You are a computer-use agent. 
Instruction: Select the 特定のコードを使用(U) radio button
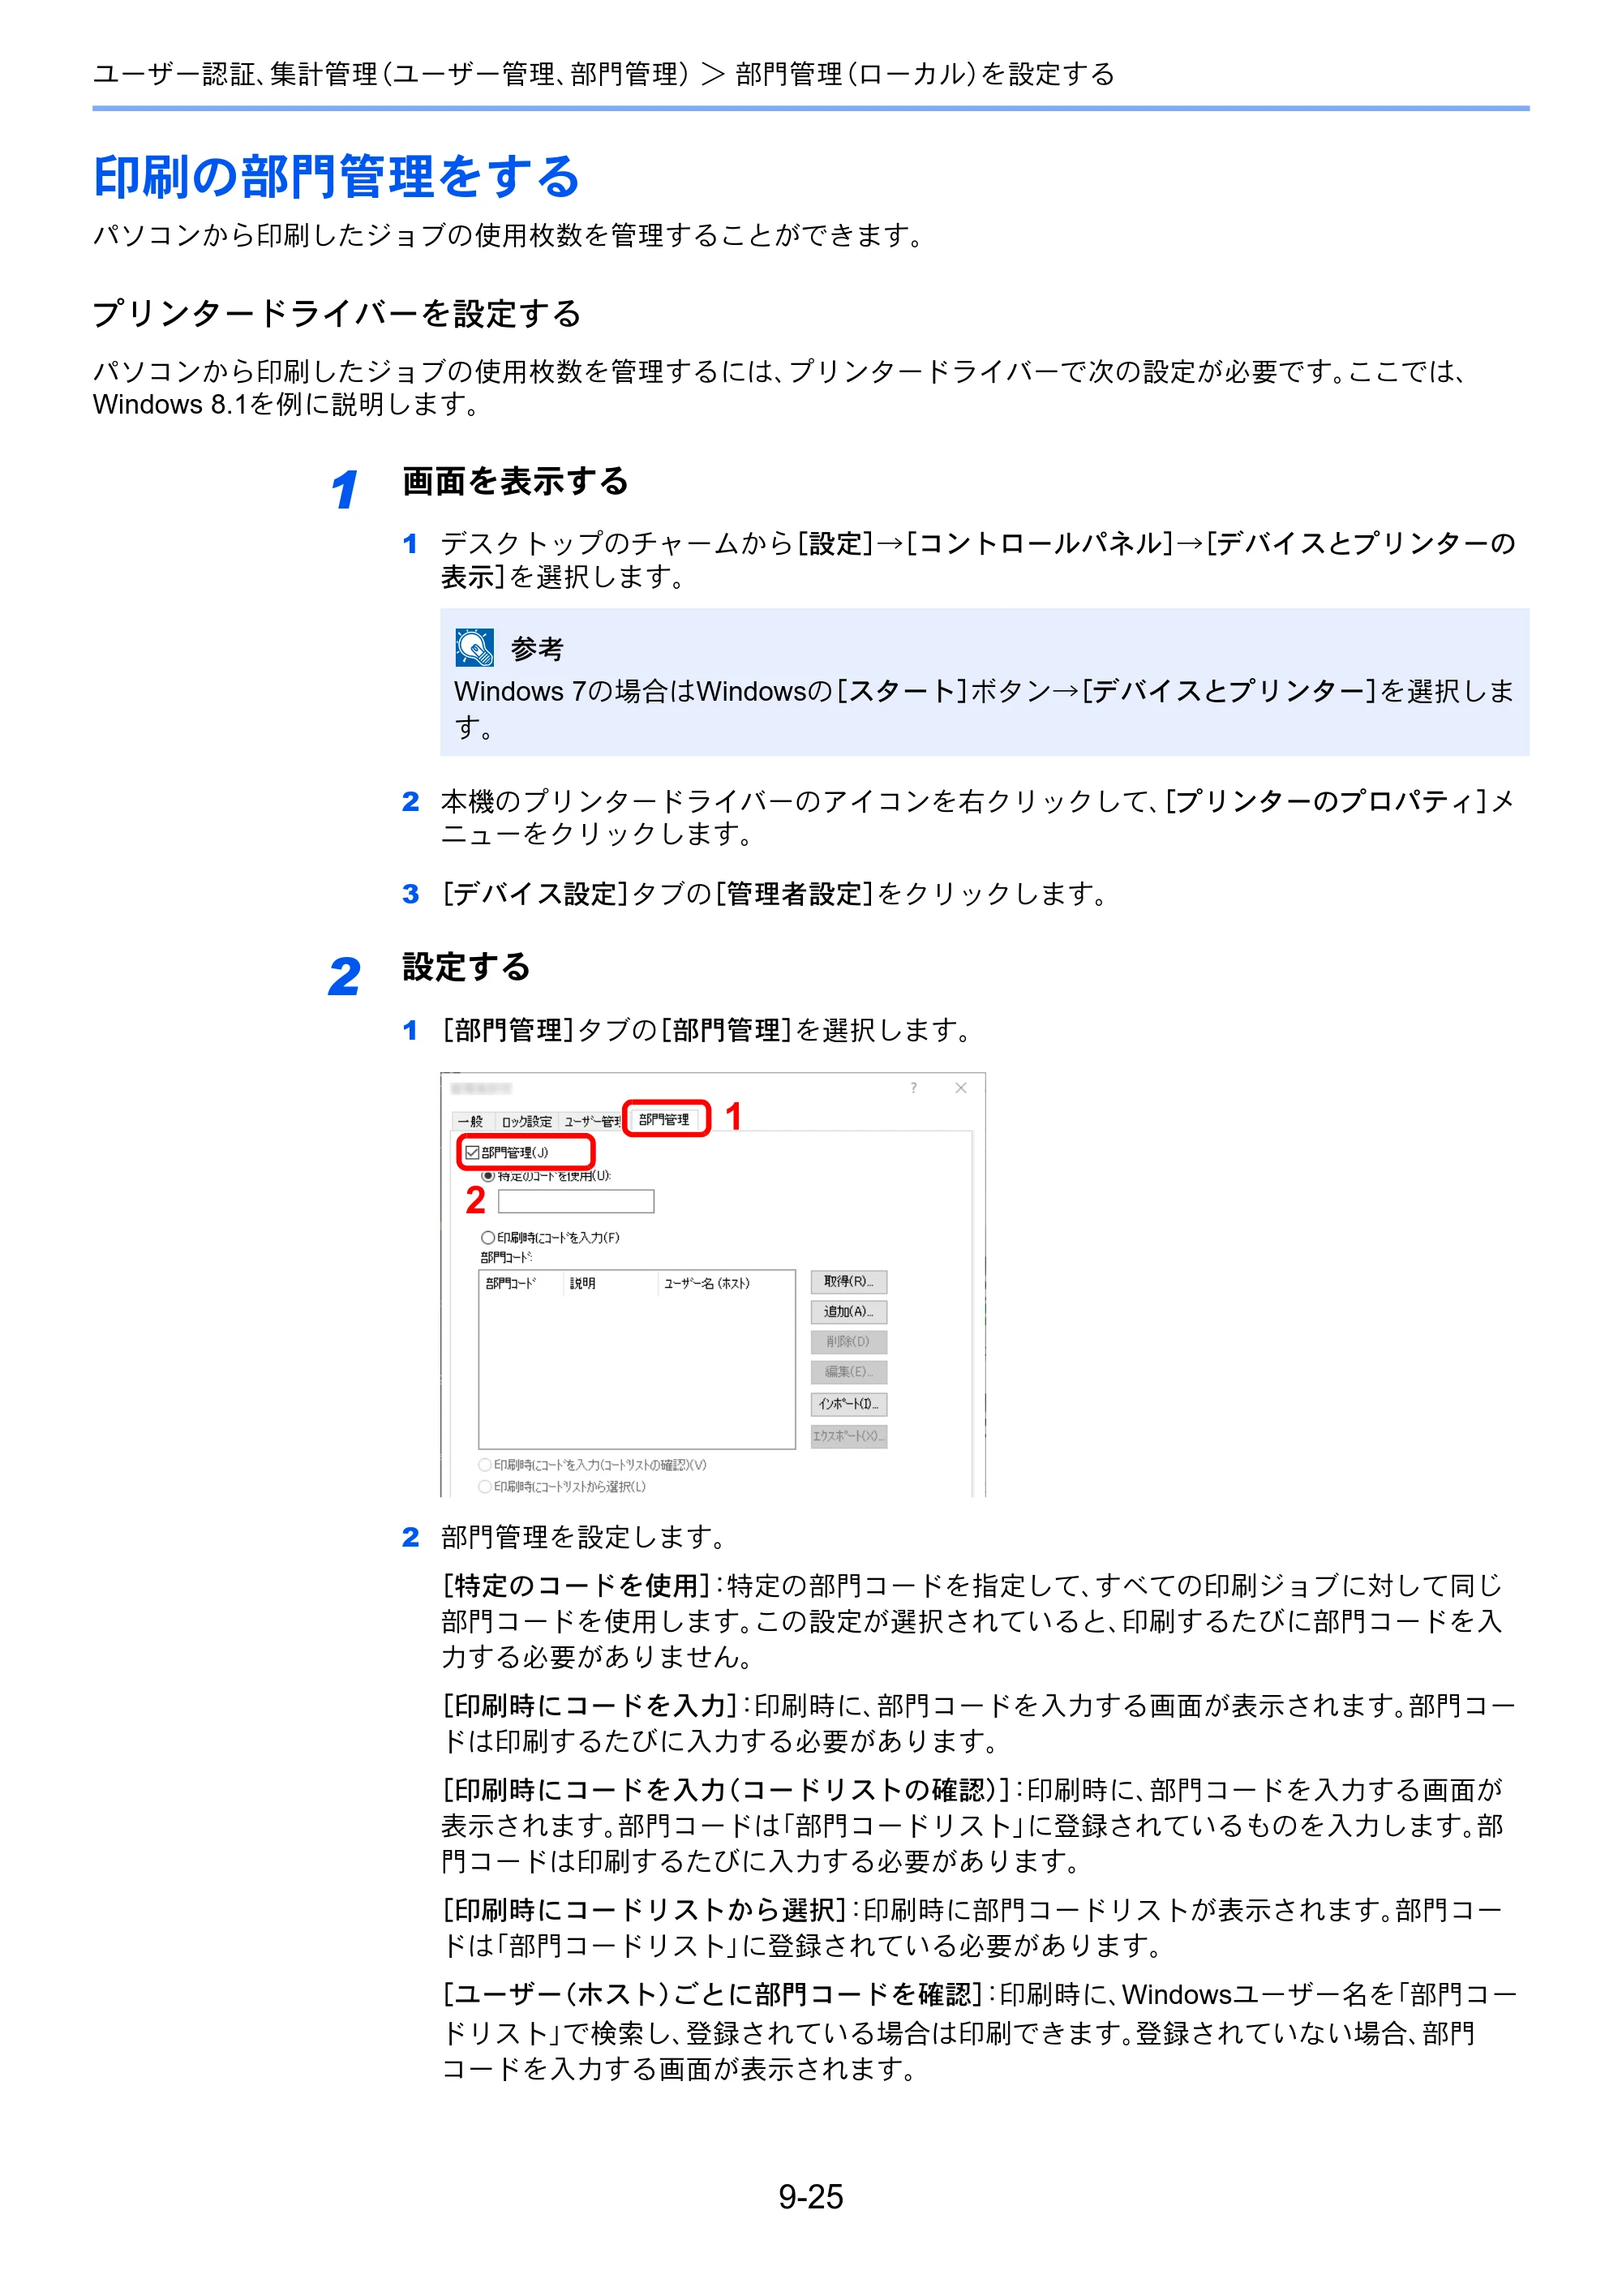coord(488,1176)
